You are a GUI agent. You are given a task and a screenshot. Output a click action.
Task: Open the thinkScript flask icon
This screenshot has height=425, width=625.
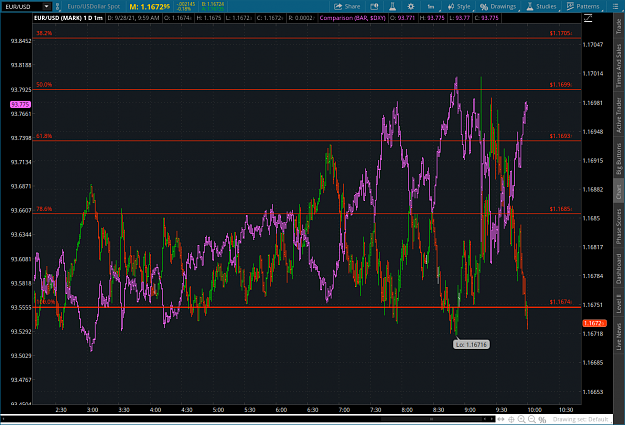pos(392,6)
